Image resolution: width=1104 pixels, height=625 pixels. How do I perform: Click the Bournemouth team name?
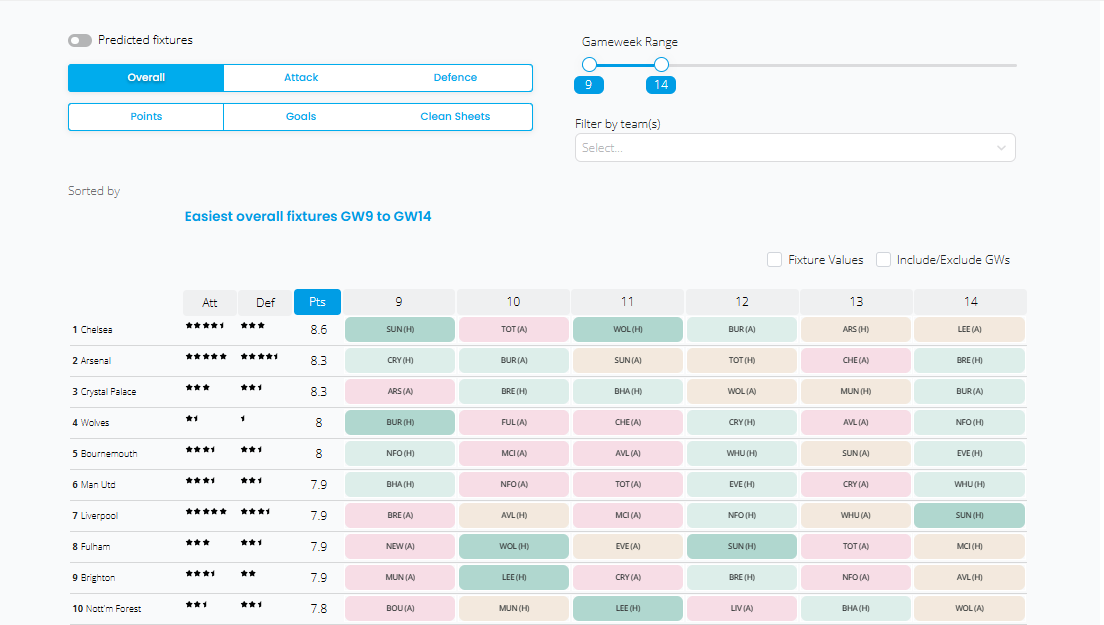pos(109,454)
